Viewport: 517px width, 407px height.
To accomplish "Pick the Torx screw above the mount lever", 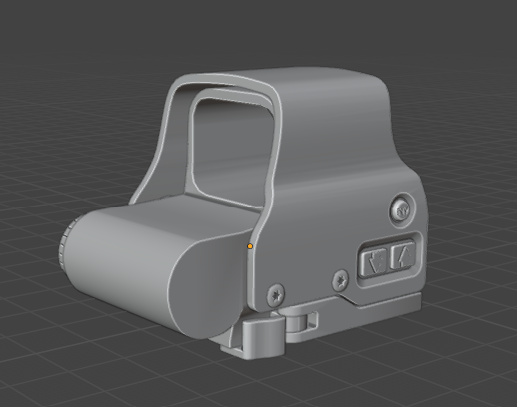I will [x=276, y=295].
